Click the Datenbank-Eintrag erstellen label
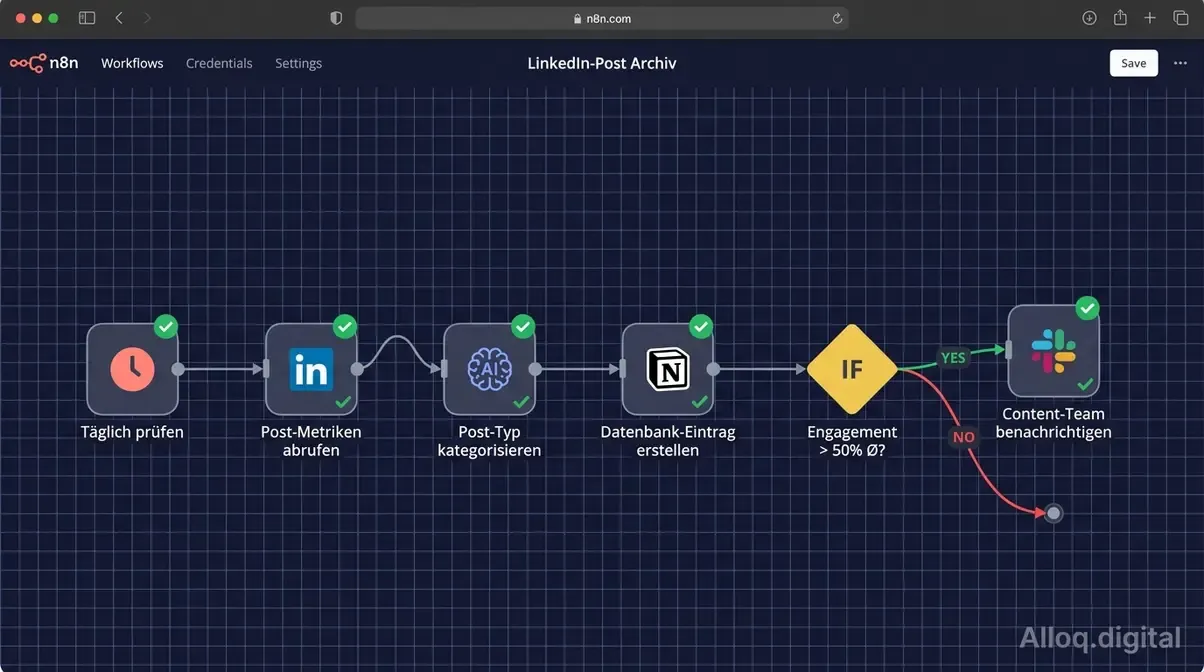Viewport: 1204px width, 672px height. pos(667,441)
